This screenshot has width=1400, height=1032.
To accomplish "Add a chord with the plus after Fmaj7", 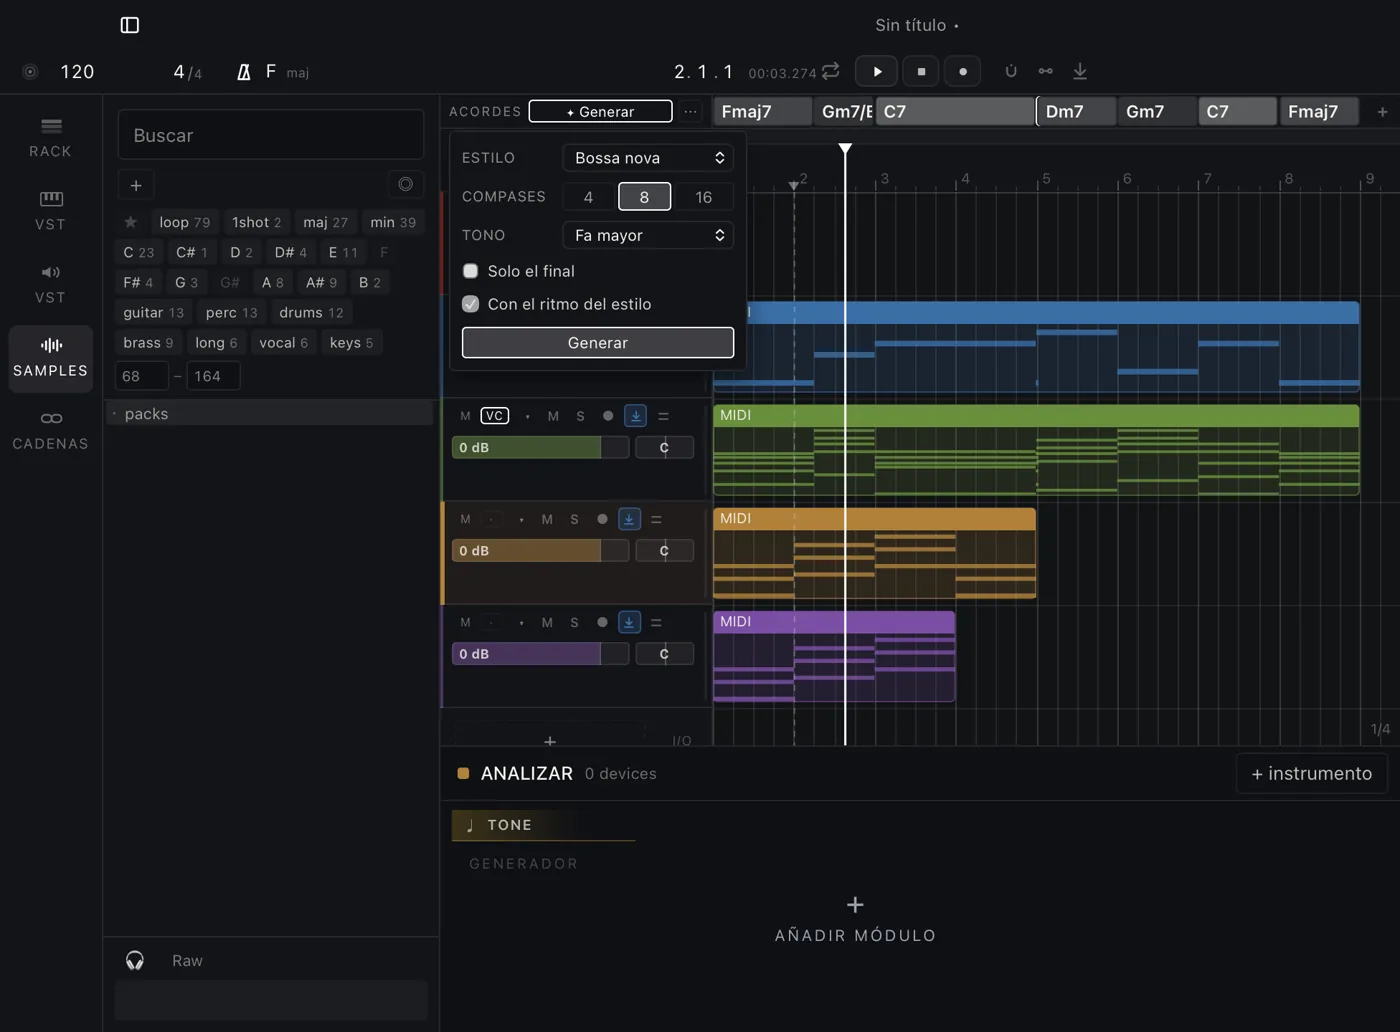I will (1382, 112).
